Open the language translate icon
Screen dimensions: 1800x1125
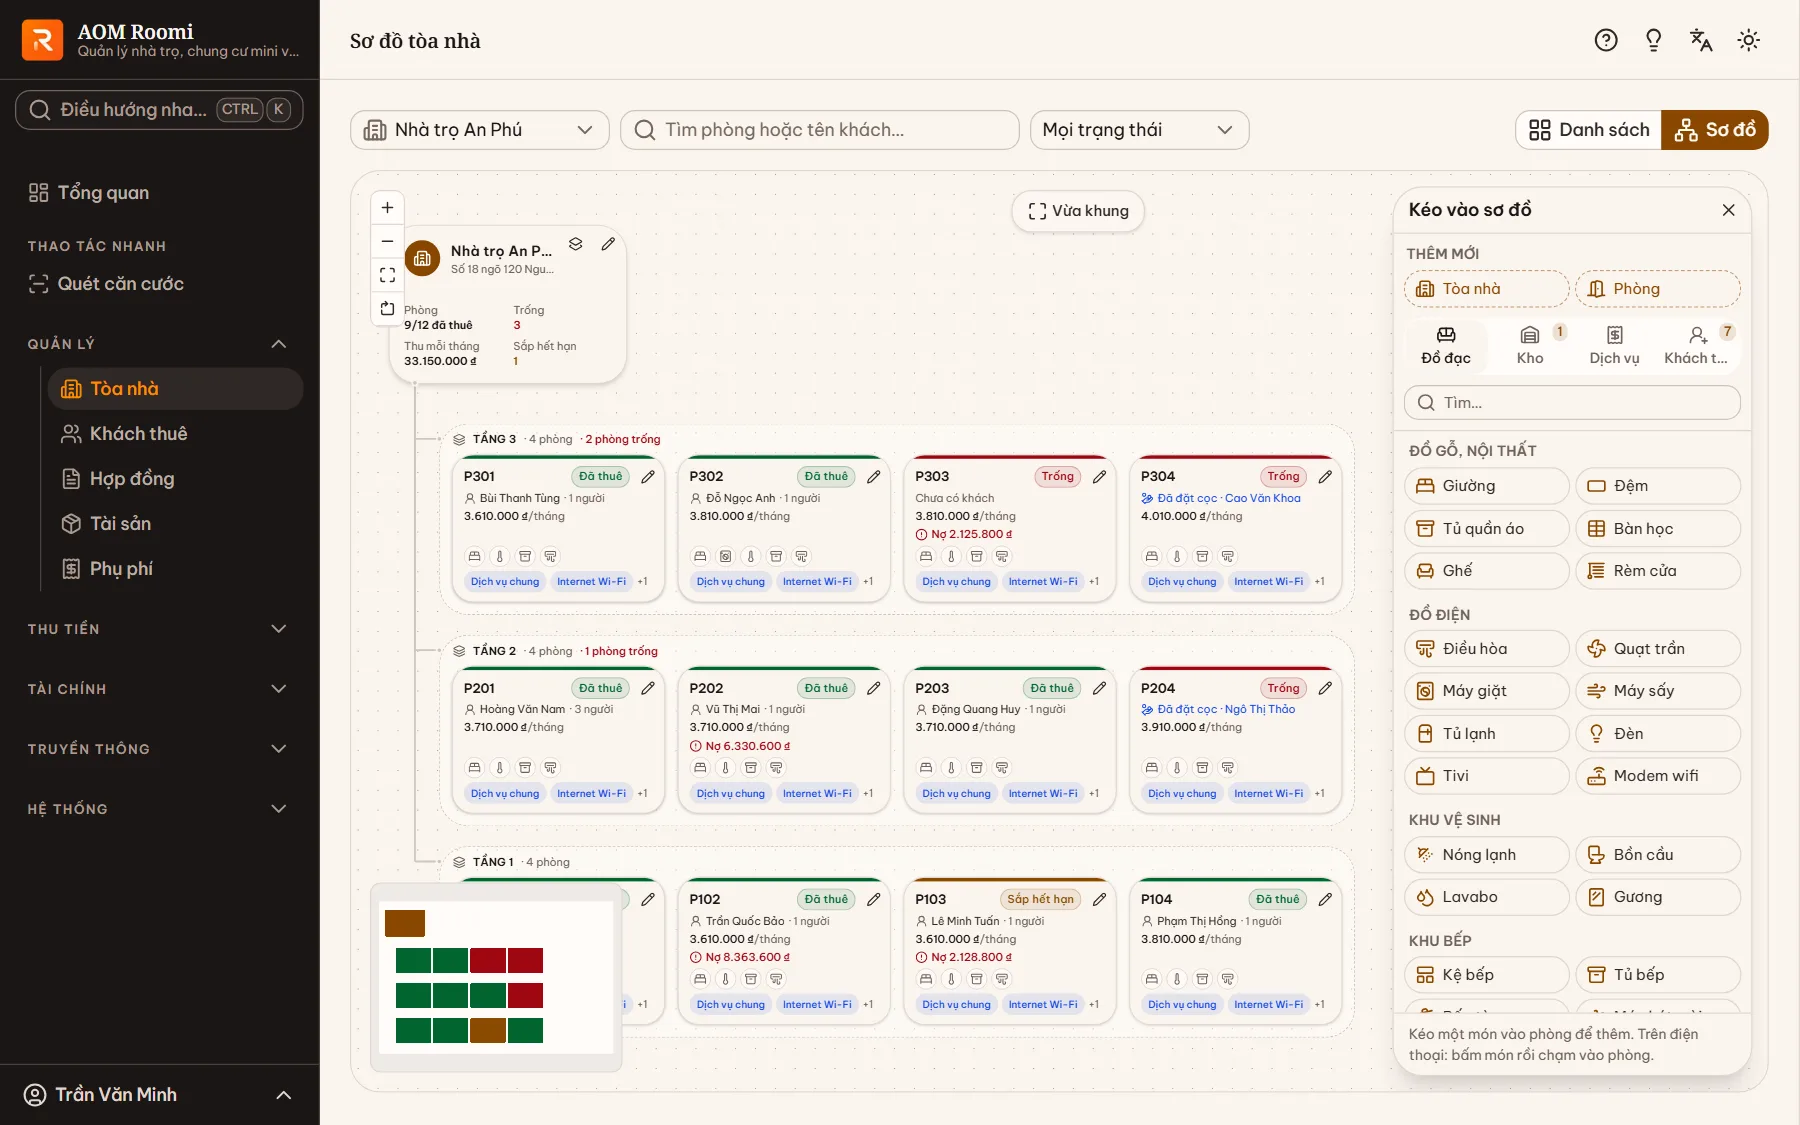click(x=1701, y=40)
